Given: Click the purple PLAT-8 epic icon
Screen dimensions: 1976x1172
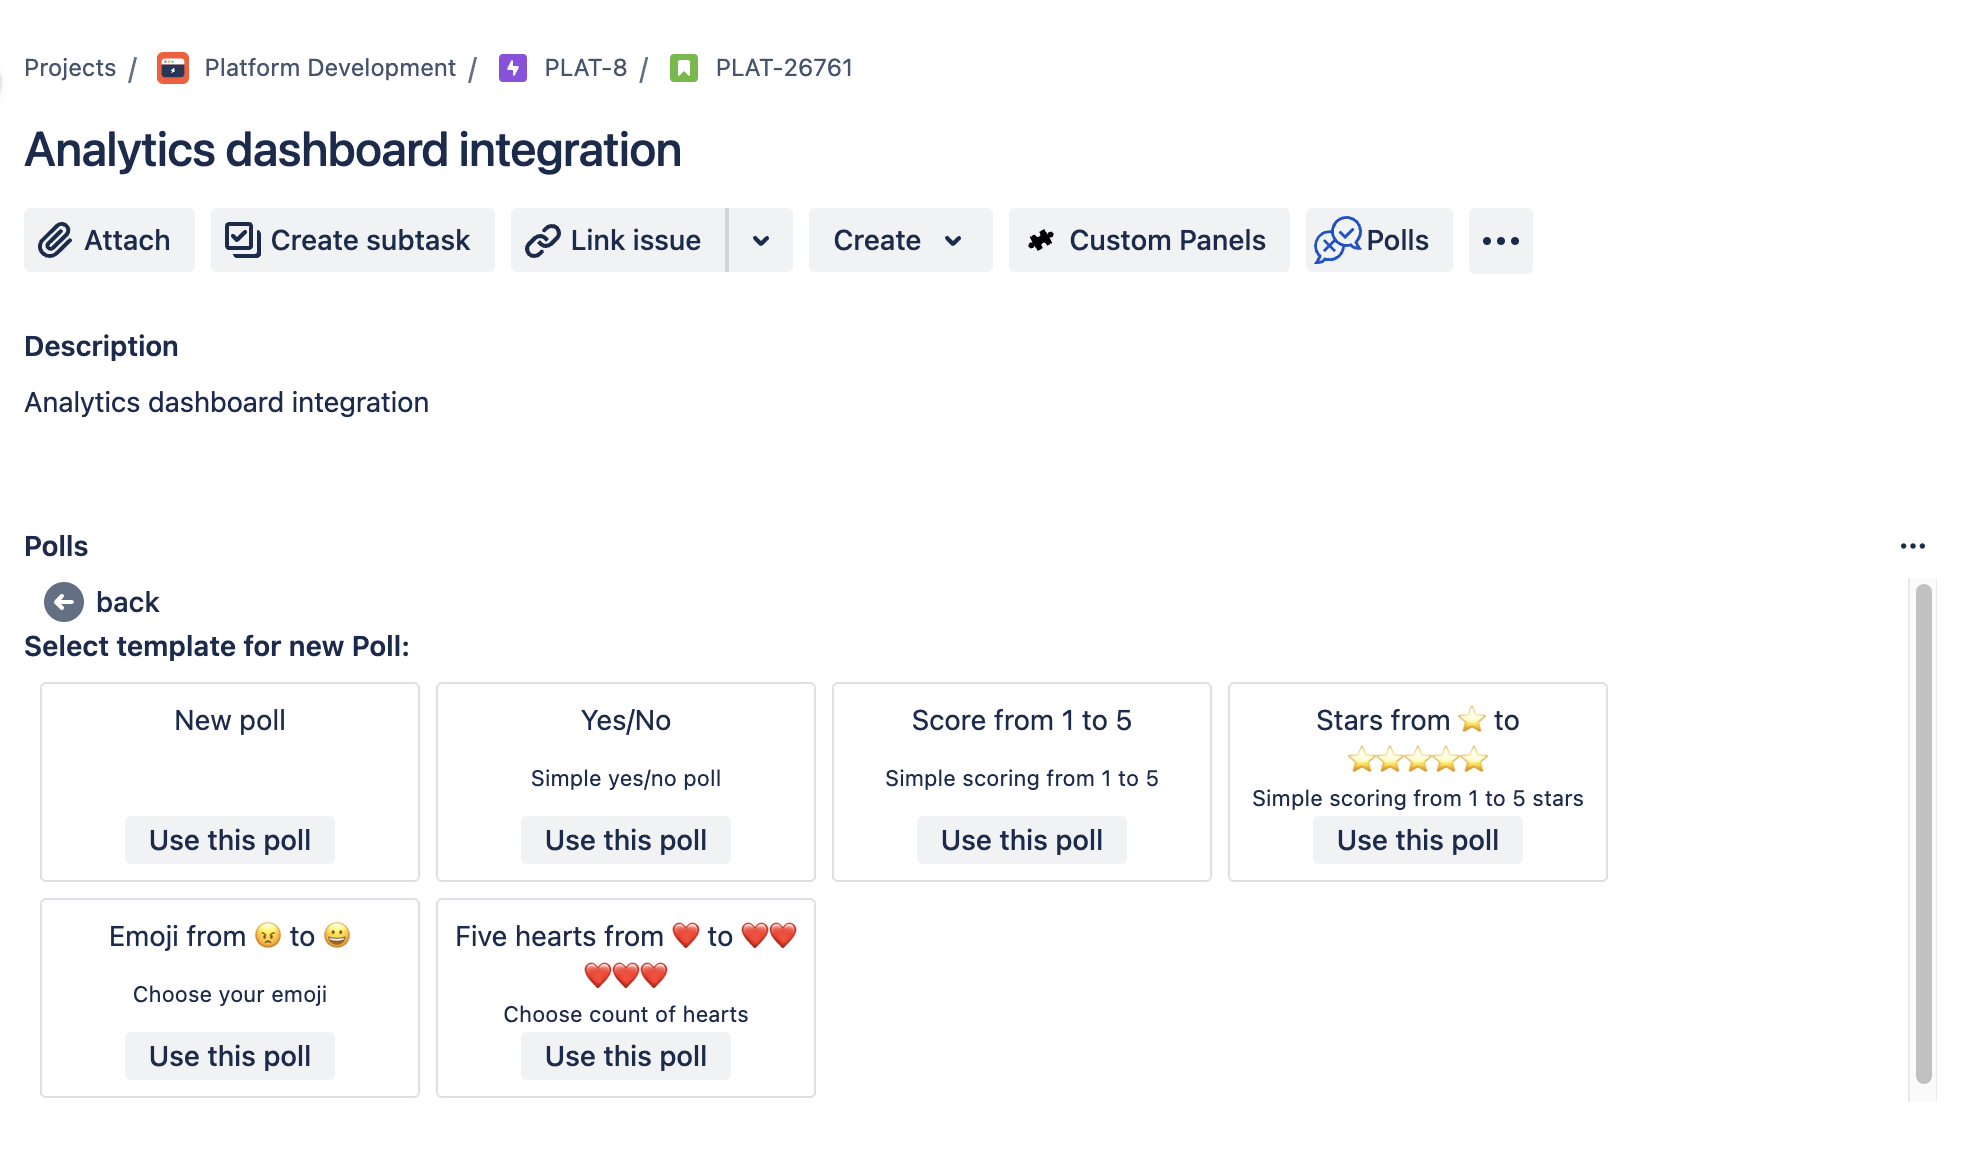Looking at the screenshot, I should (512, 67).
